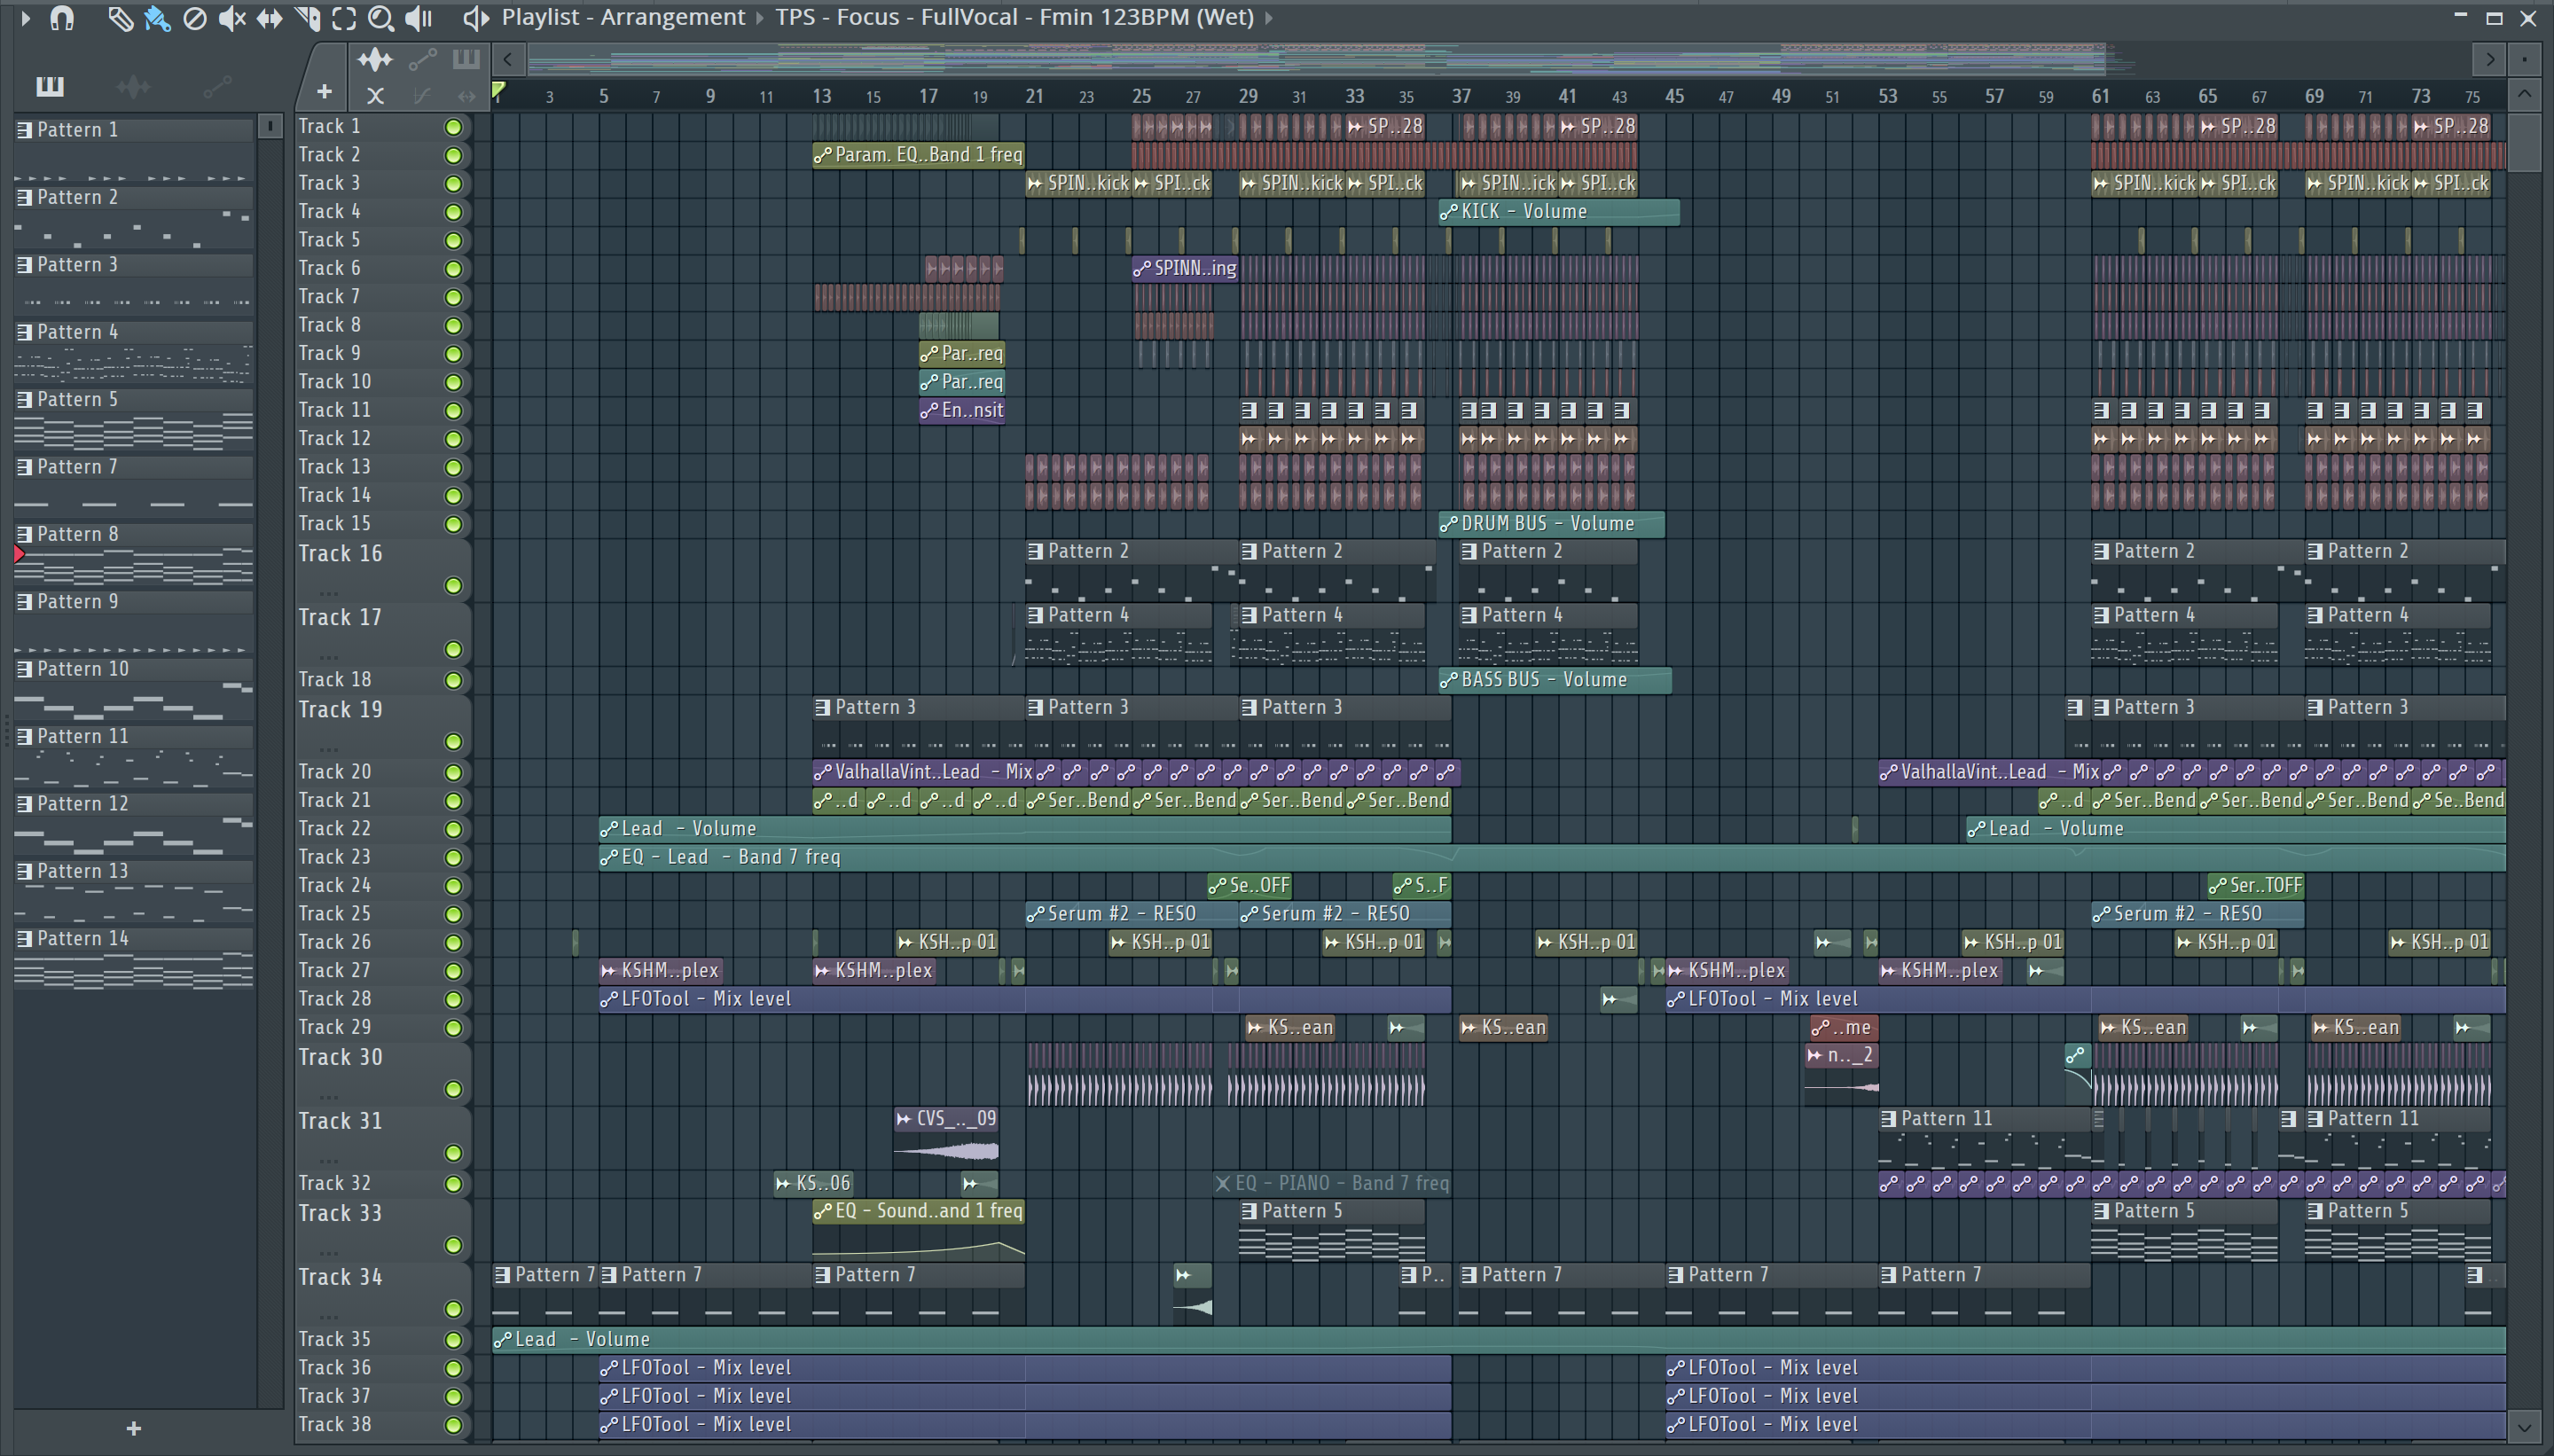Mute Track 30 with its green light
This screenshot has height=1456, width=2554.
tap(453, 1090)
